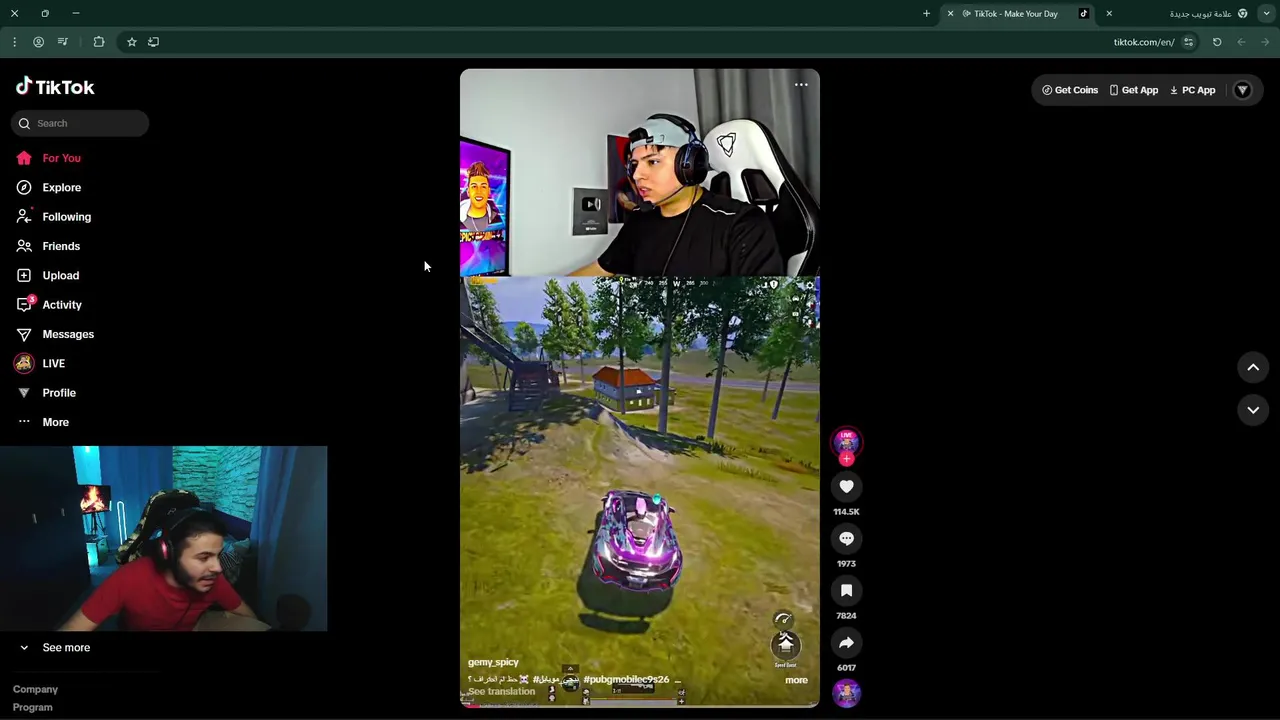
Task: Click the PC App download button
Action: tap(1193, 90)
